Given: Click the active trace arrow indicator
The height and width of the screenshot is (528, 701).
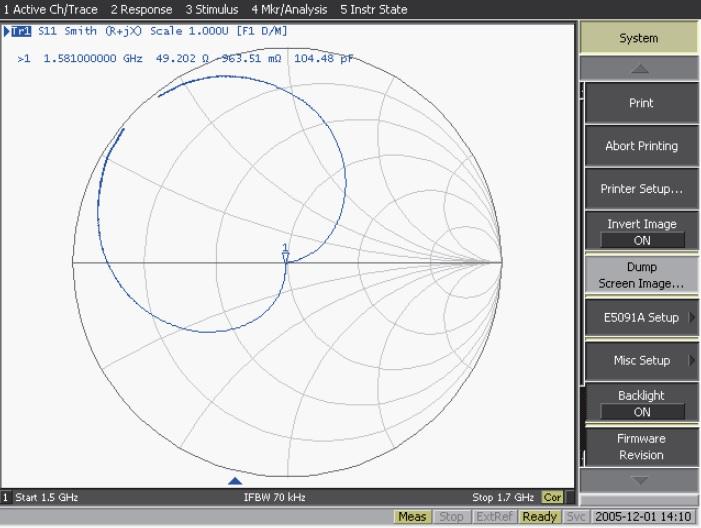Looking at the screenshot, I should tap(6, 31).
